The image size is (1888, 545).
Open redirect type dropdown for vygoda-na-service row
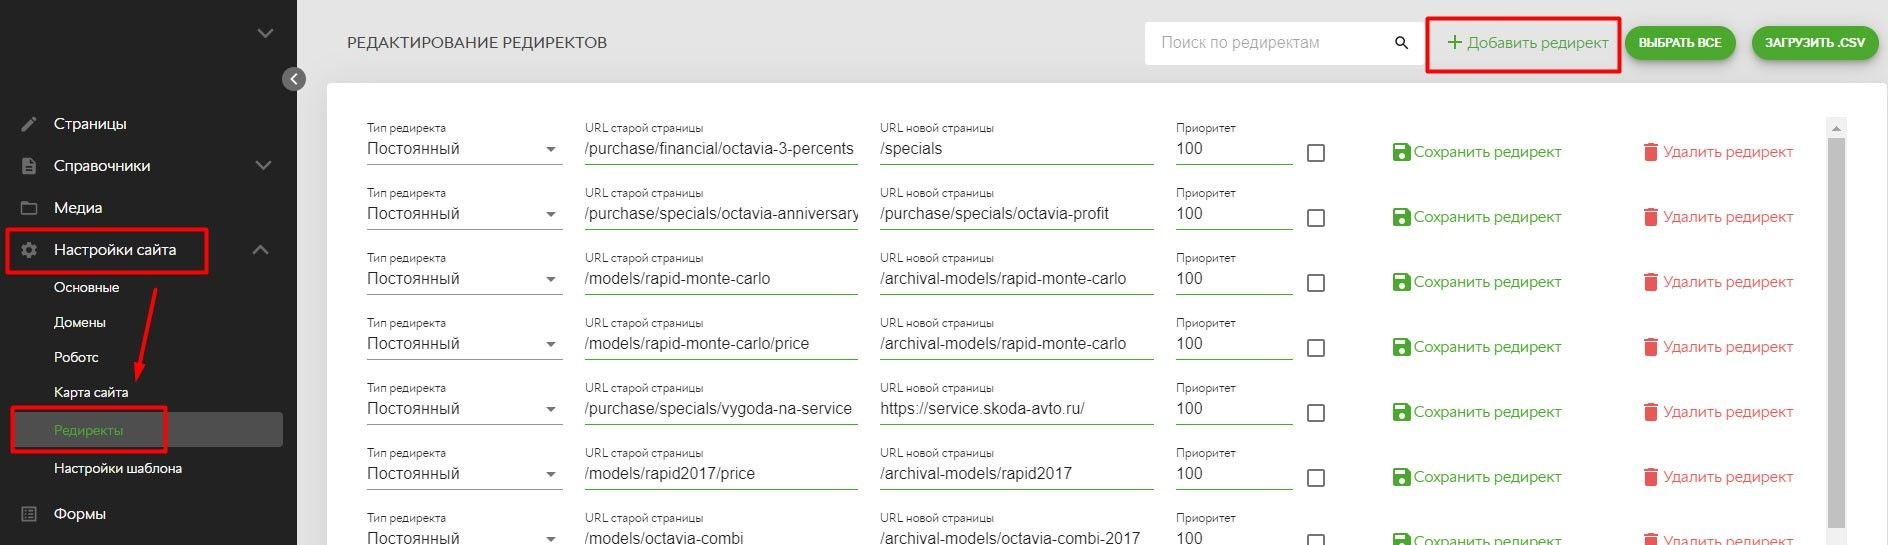(x=464, y=409)
